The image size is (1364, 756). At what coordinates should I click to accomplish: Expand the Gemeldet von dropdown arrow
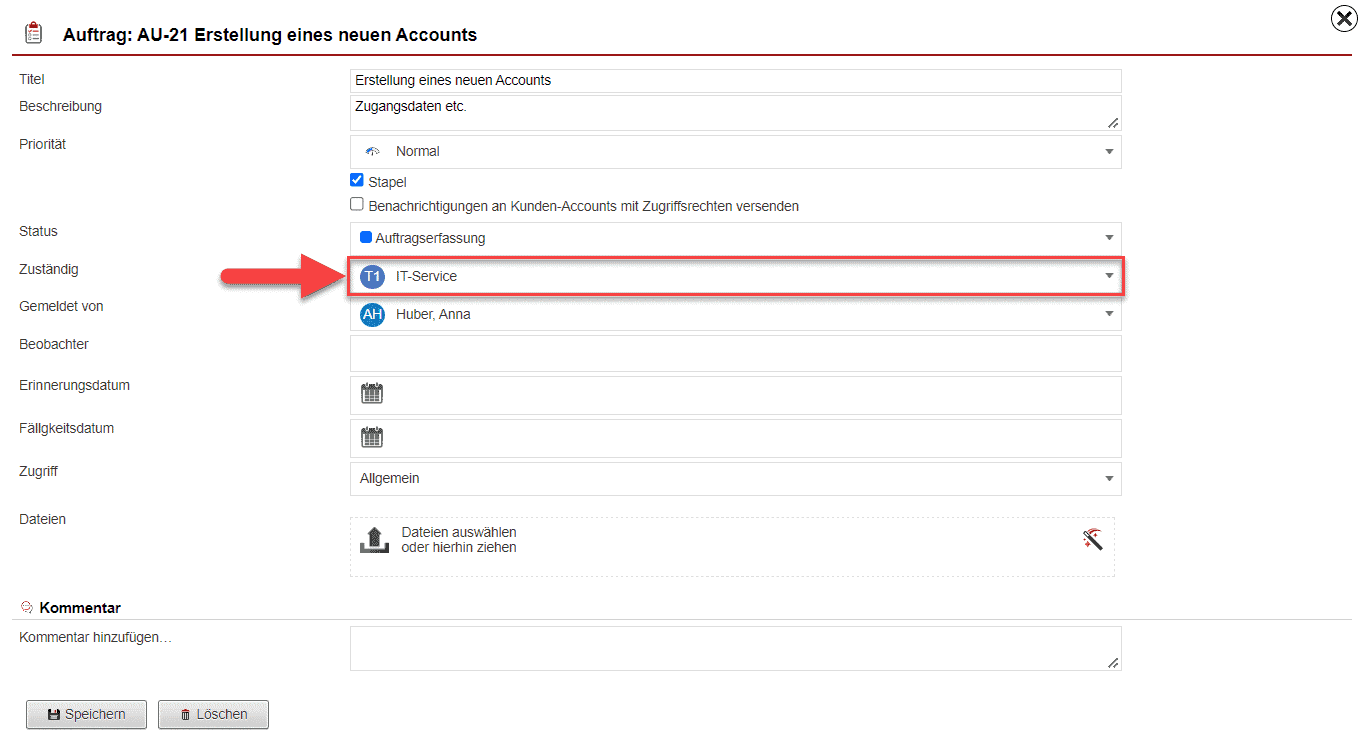(x=1108, y=314)
